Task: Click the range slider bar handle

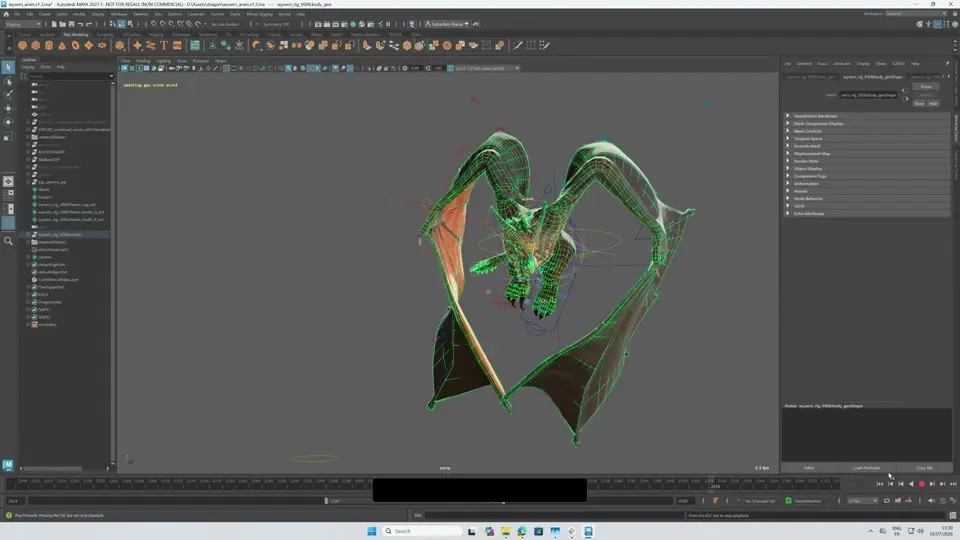Action: [x=326, y=501]
